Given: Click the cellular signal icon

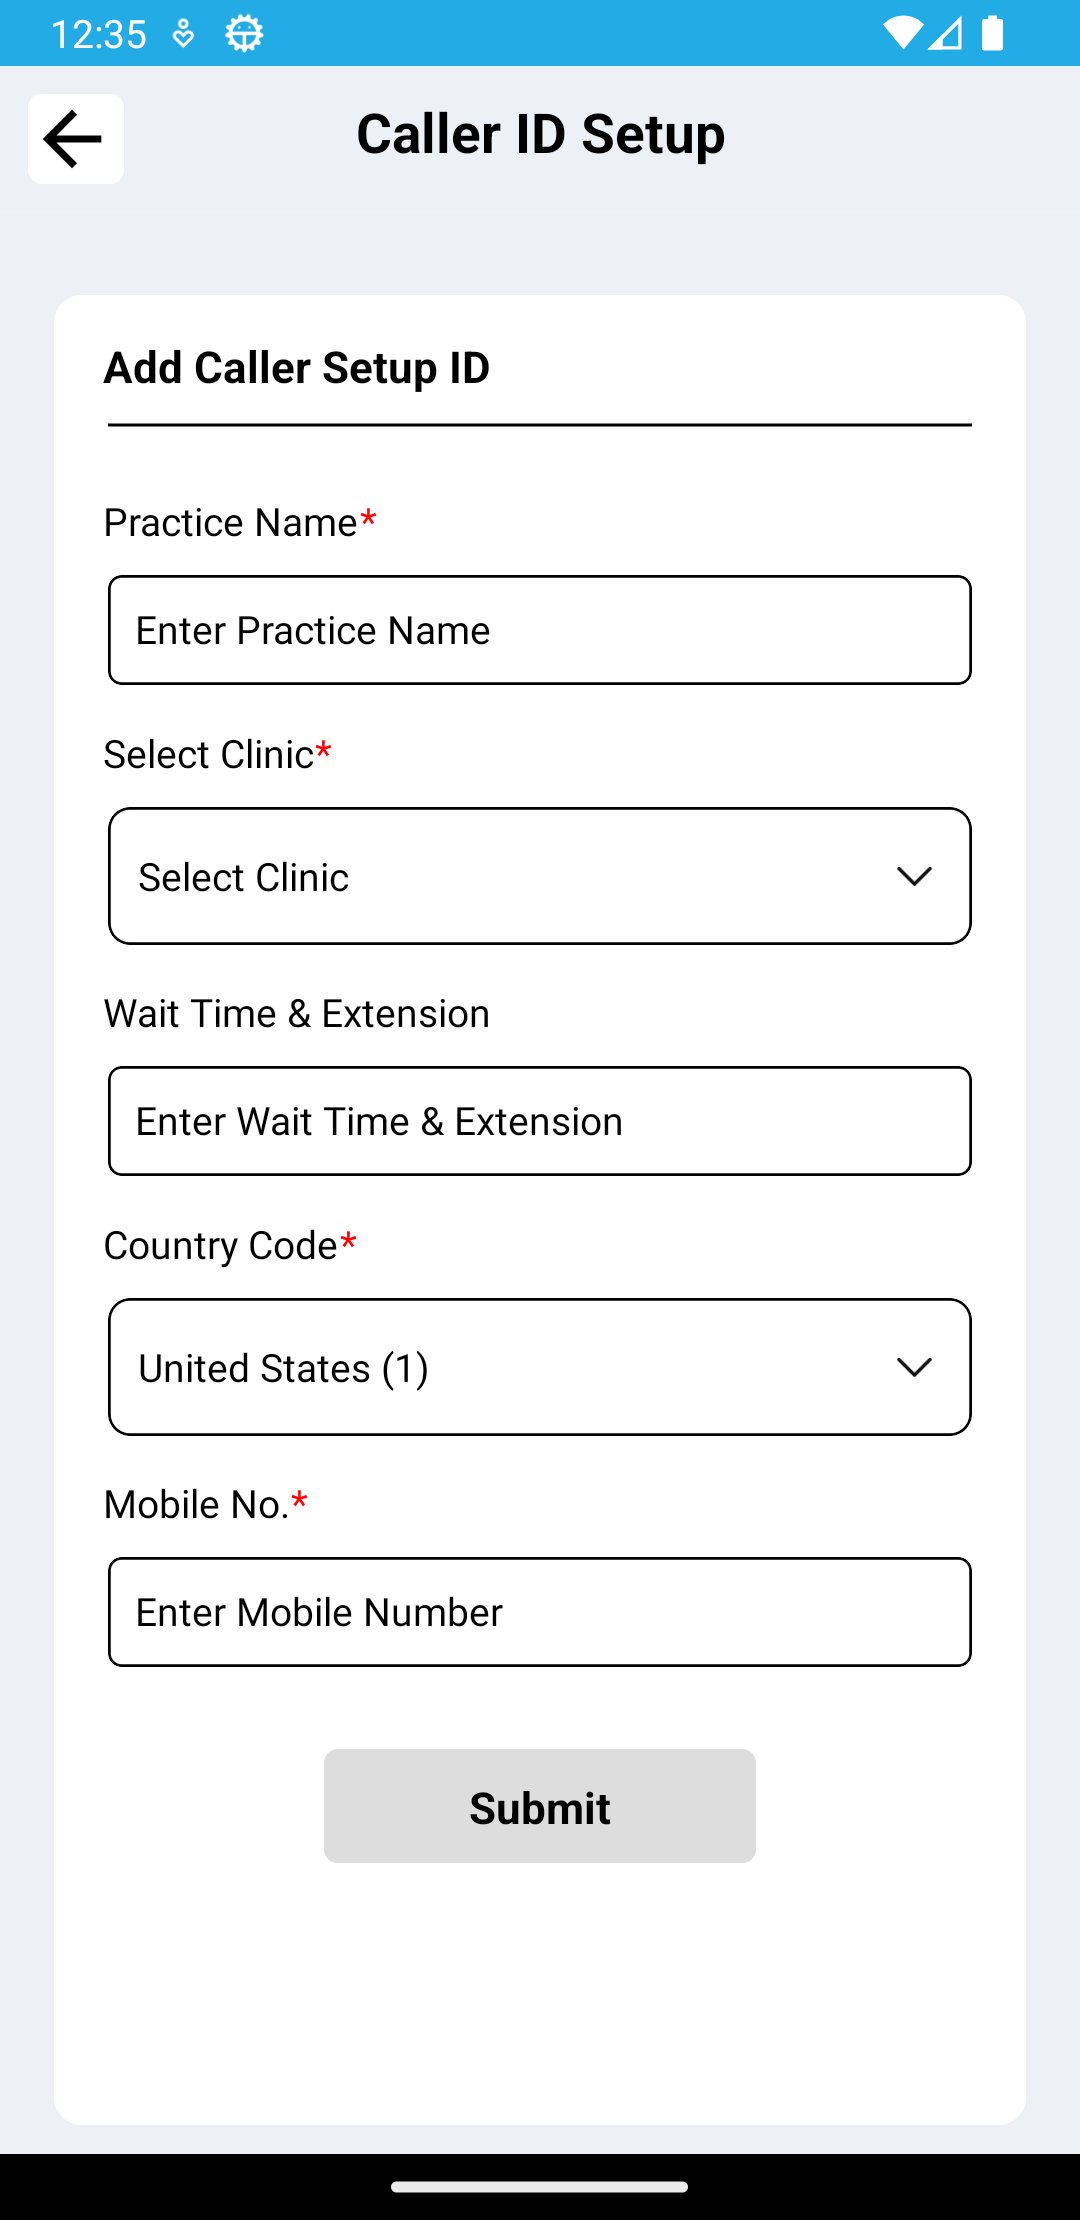Looking at the screenshot, I should 945,33.
